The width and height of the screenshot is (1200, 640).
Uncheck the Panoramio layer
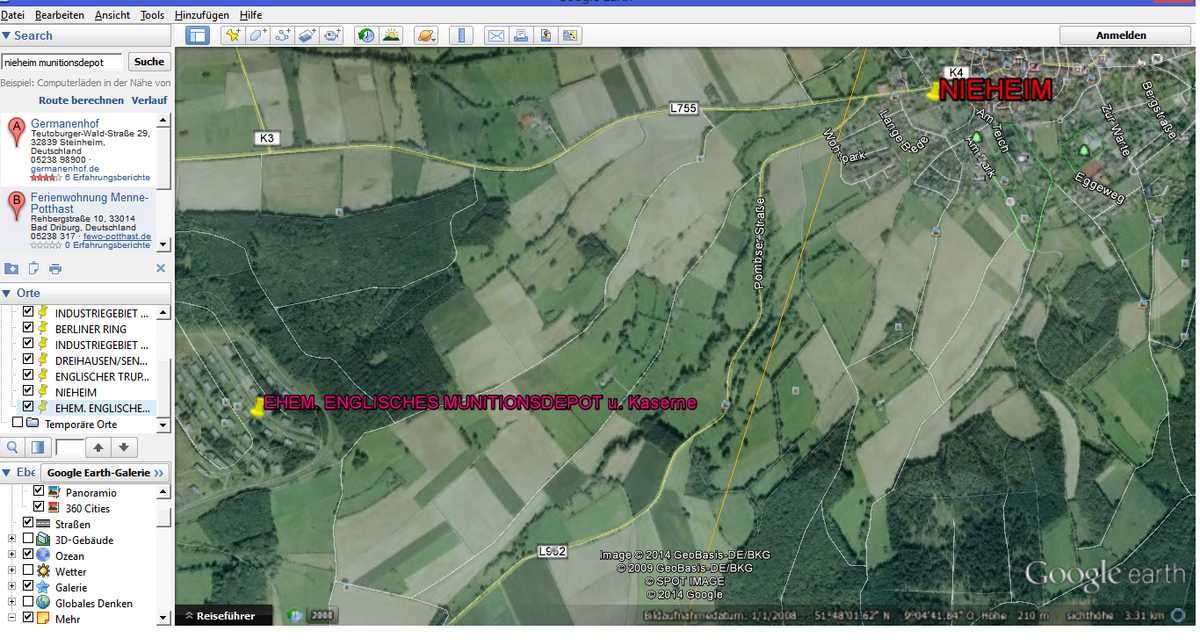(x=39, y=492)
